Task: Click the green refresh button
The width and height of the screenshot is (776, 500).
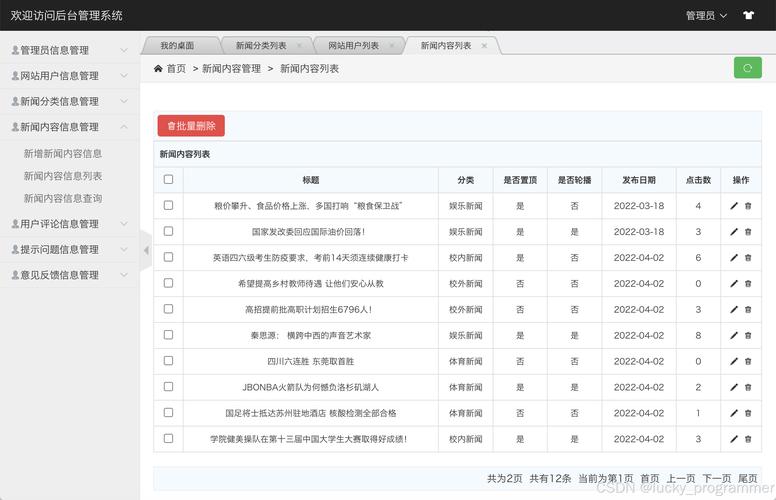Action: click(x=747, y=68)
